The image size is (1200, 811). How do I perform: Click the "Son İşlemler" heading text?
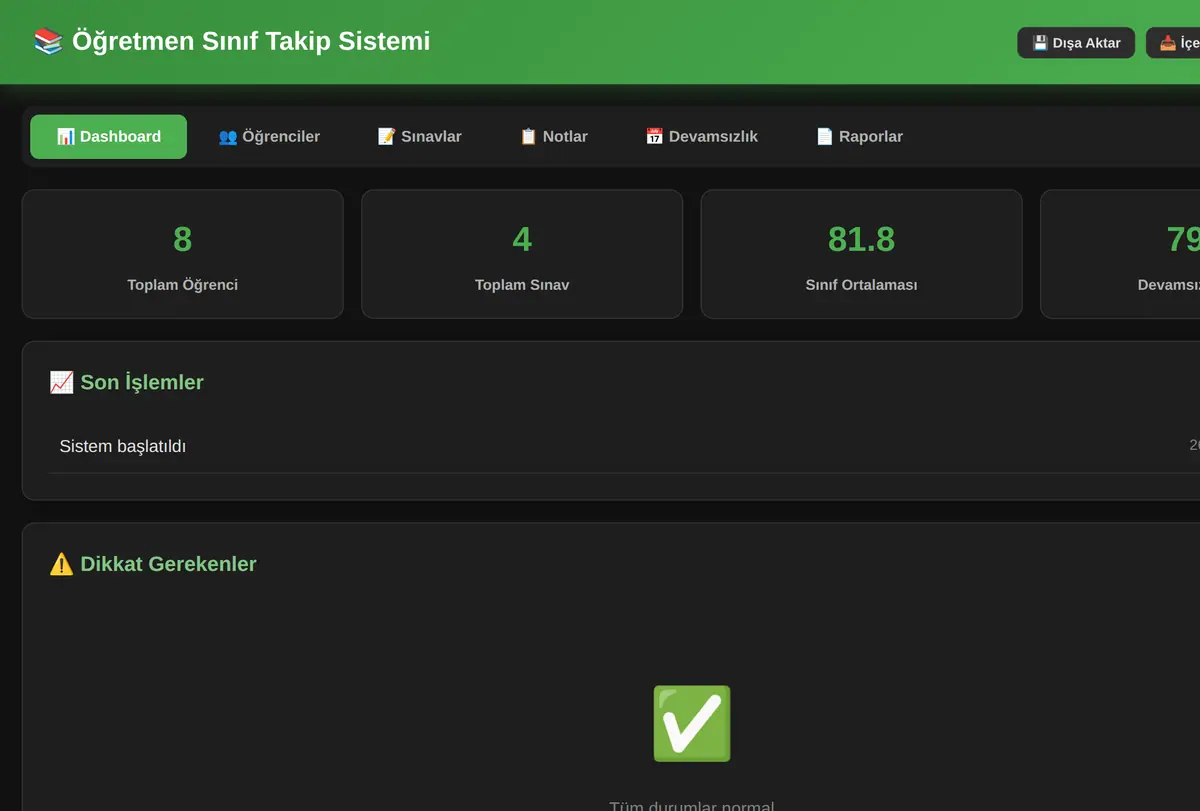tap(142, 382)
